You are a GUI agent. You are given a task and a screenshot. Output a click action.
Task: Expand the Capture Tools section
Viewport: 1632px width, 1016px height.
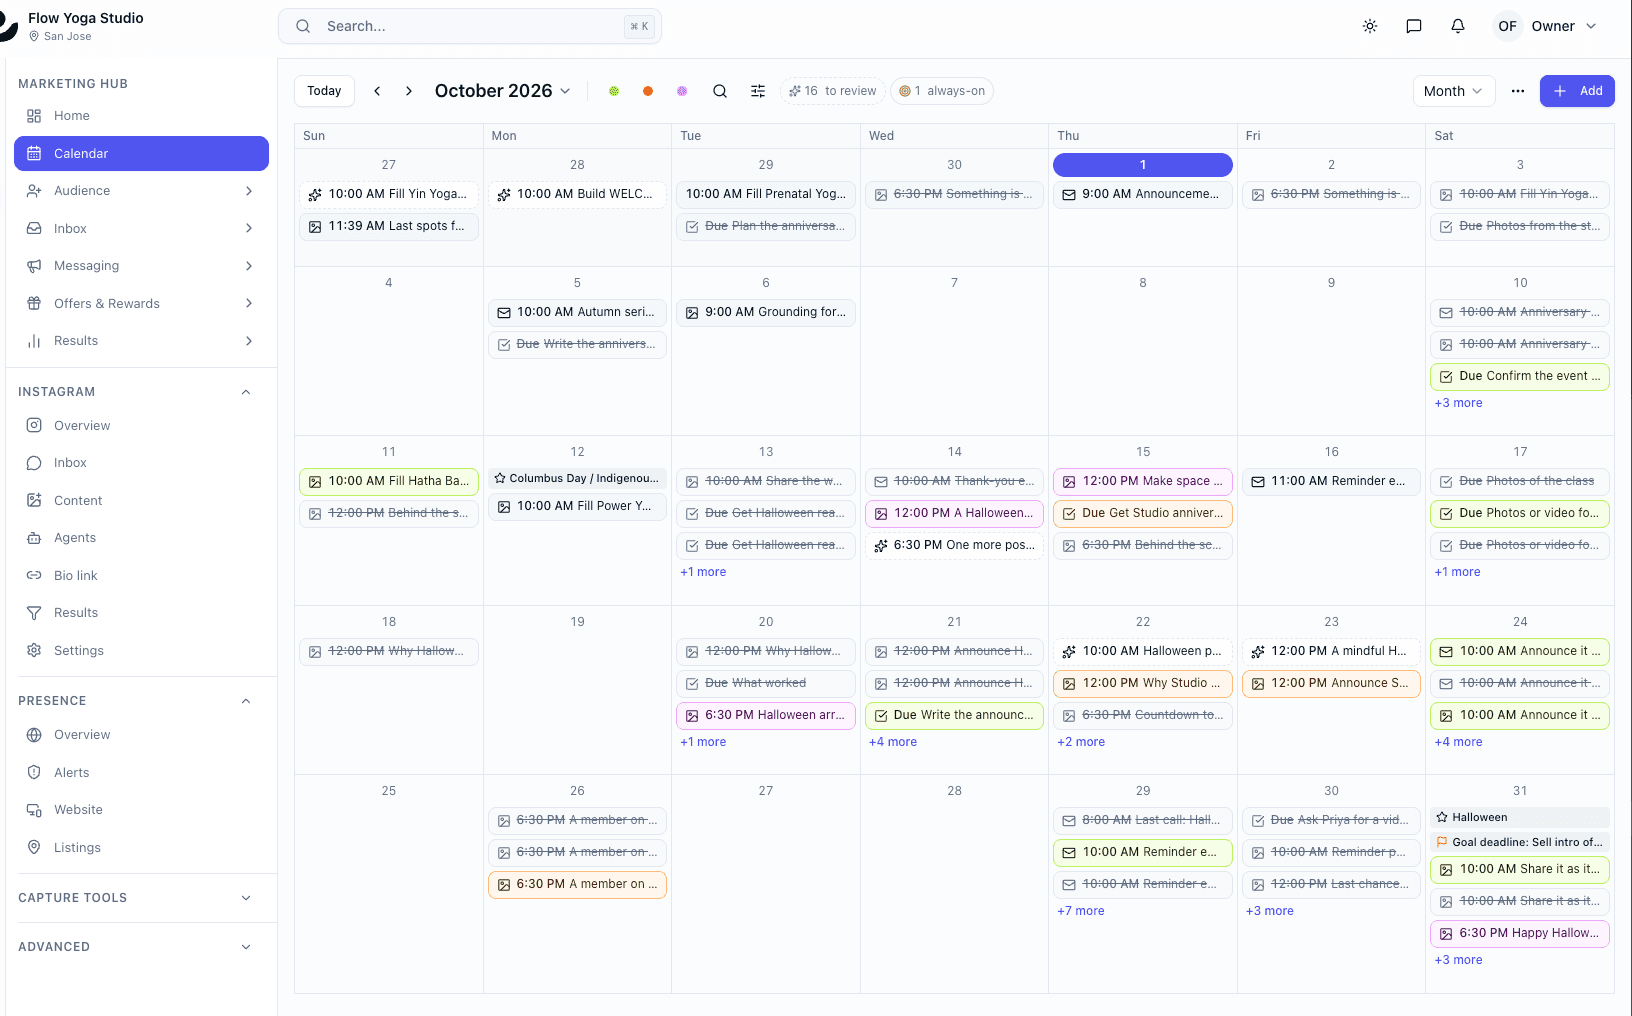[x=246, y=898]
